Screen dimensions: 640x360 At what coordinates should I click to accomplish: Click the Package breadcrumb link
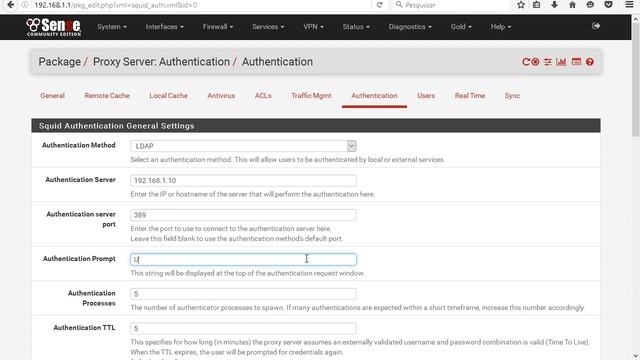(x=60, y=62)
